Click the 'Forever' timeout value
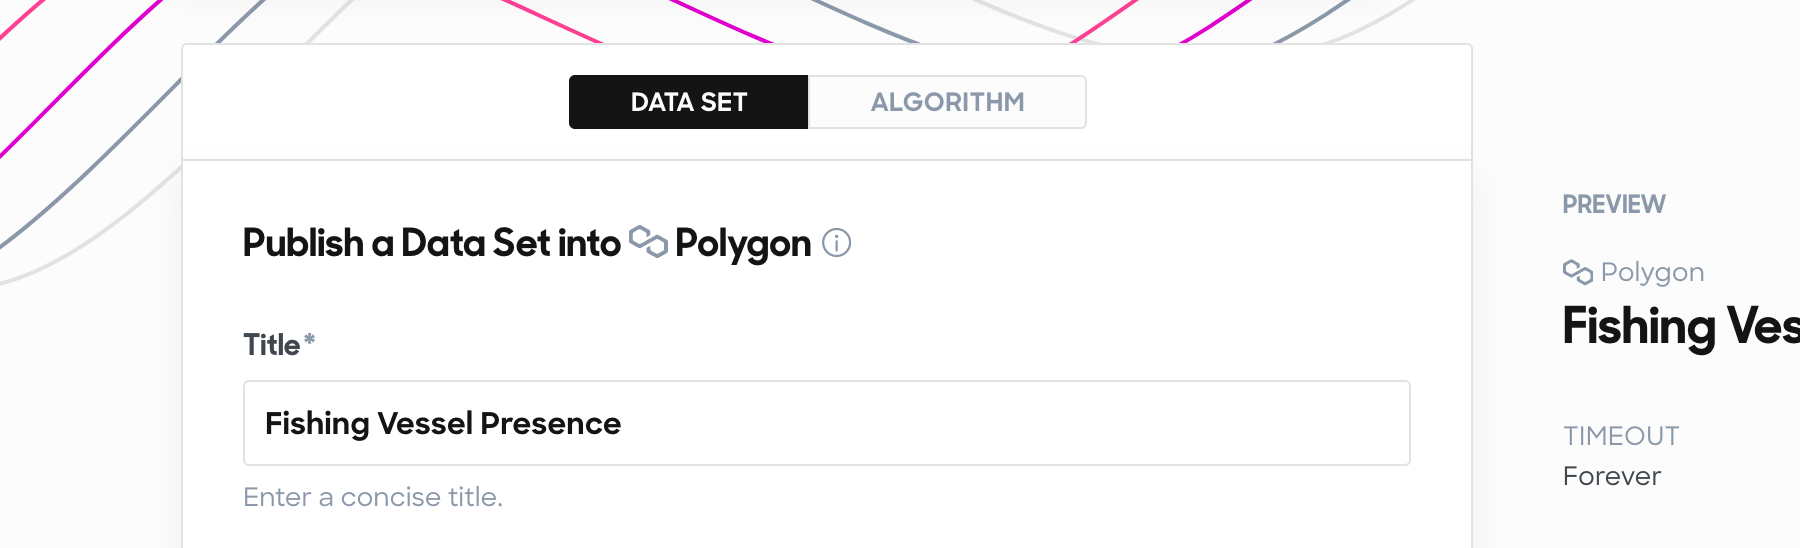1800x548 pixels. [x=1612, y=476]
